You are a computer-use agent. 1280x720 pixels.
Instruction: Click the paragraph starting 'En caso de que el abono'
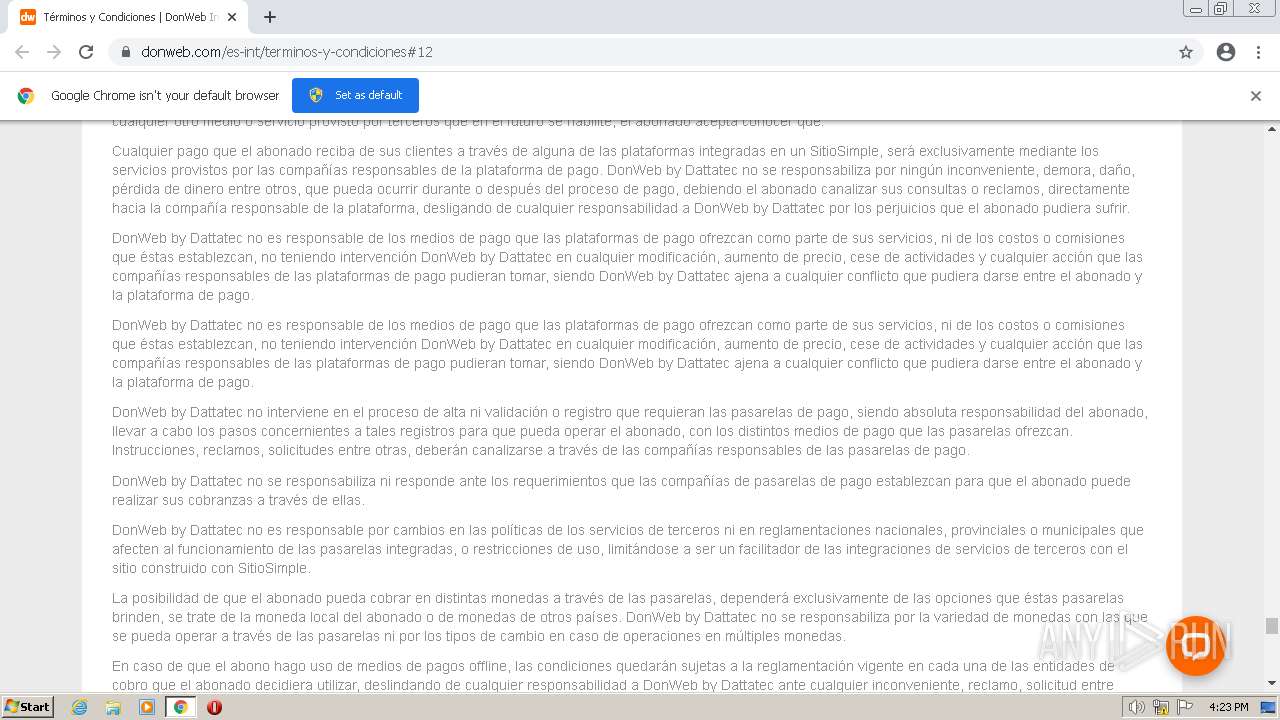[x=613, y=675]
